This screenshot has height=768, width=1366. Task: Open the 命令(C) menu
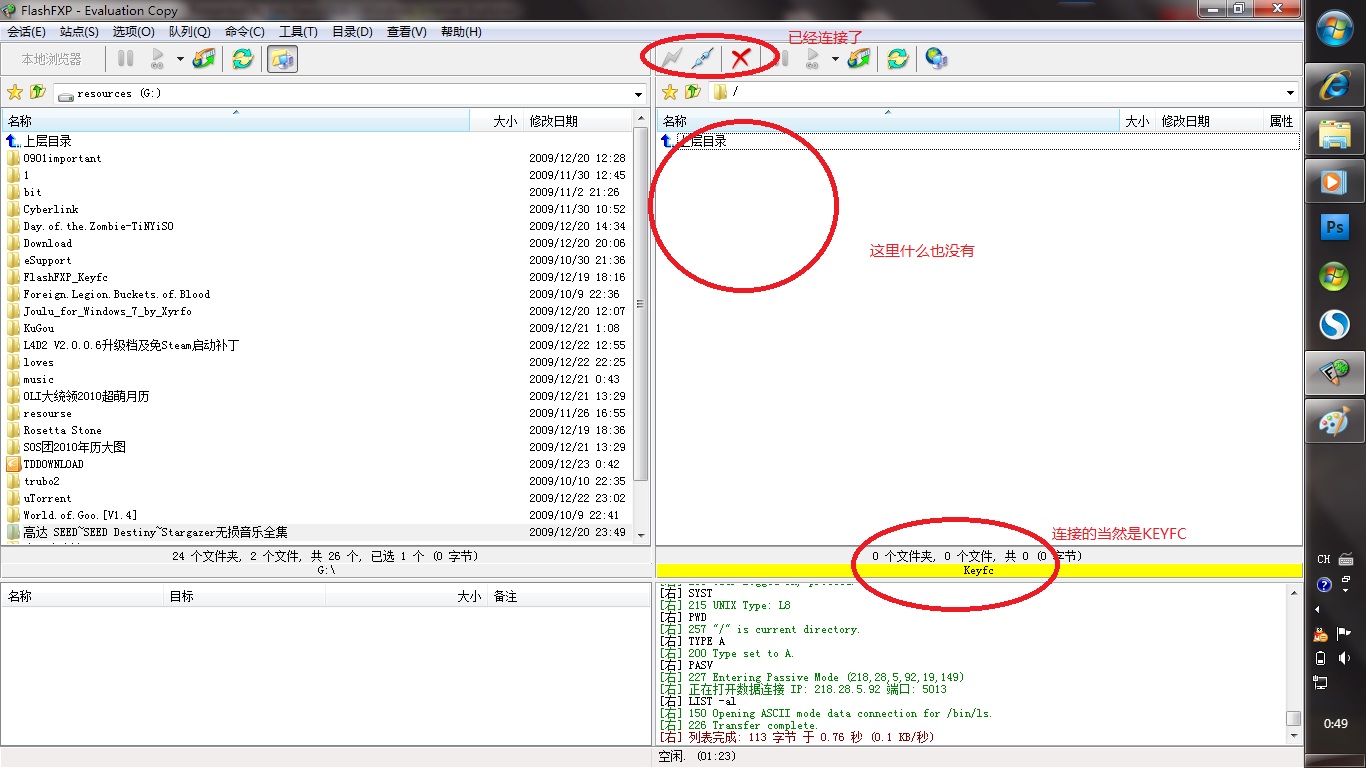[x=245, y=32]
